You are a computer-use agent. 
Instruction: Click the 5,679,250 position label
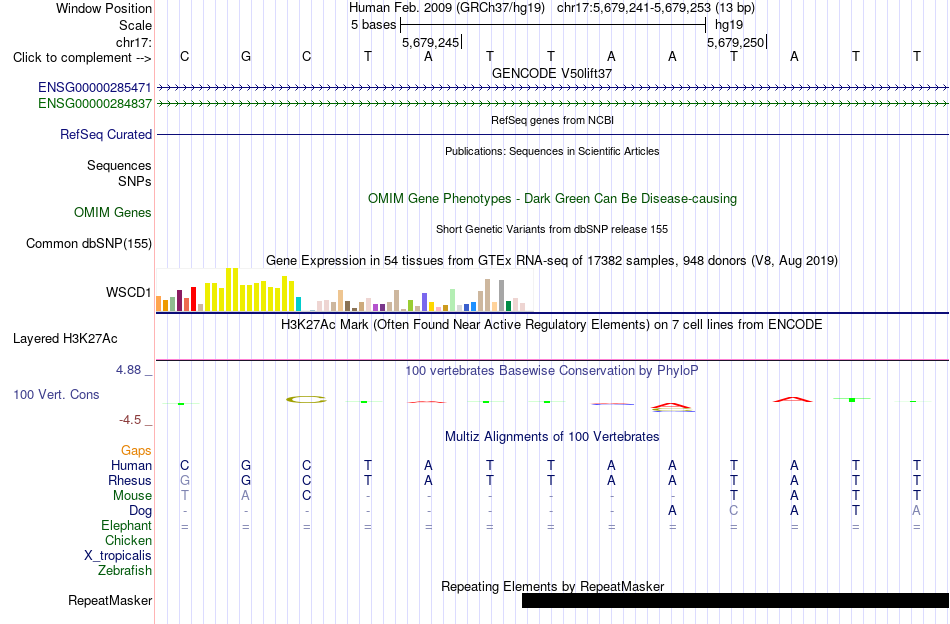point(736,42)
